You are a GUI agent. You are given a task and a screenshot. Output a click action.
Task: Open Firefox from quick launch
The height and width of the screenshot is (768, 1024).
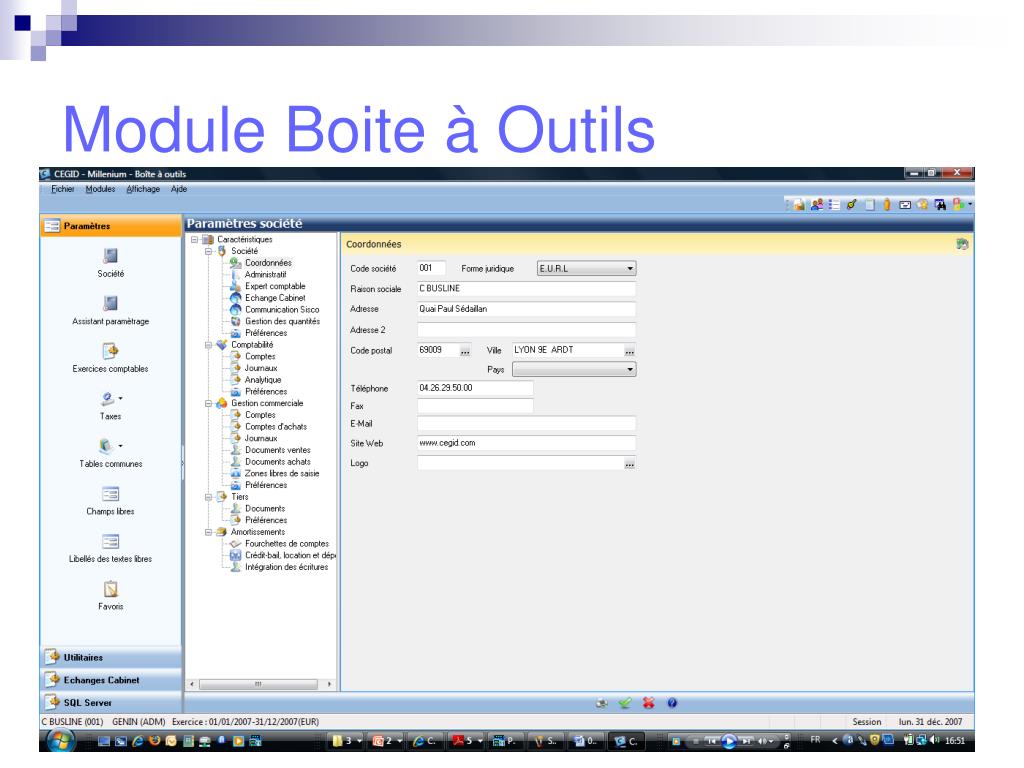click(x=155, y=741)
